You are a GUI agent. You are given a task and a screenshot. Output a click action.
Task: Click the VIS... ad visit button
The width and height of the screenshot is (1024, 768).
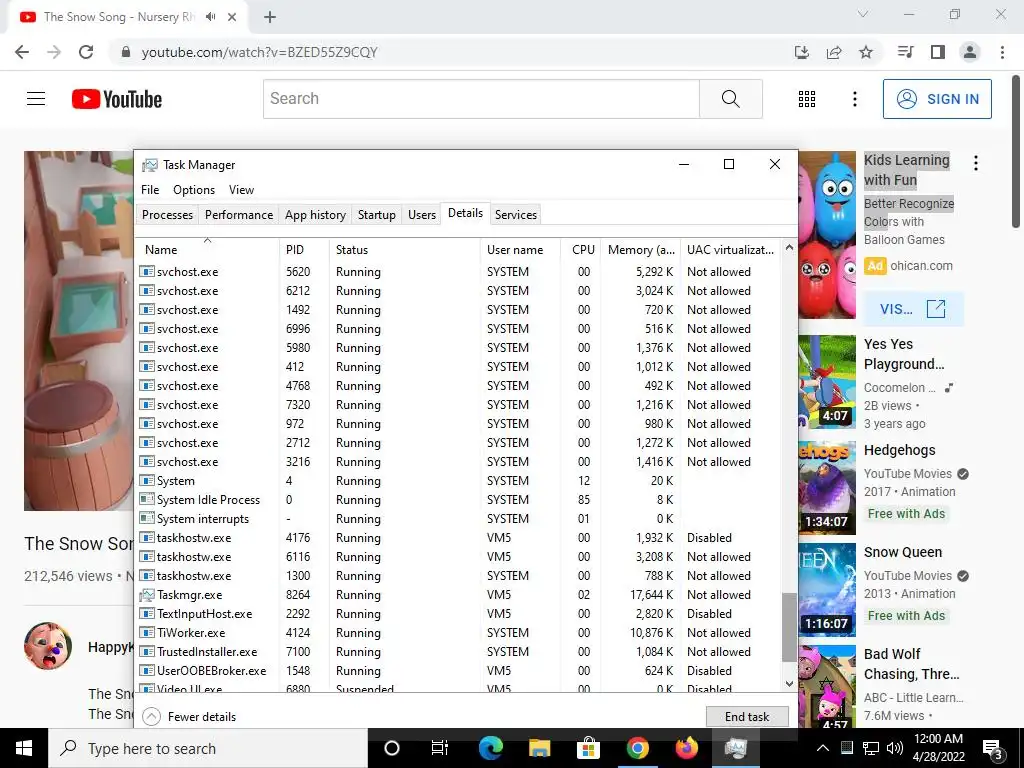(913, 309)
